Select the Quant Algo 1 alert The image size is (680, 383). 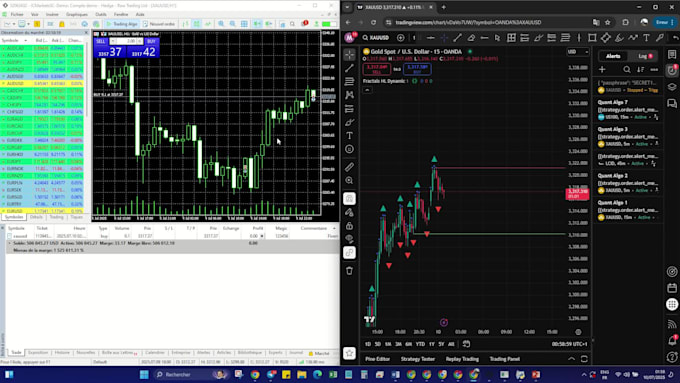pos(628,210)
